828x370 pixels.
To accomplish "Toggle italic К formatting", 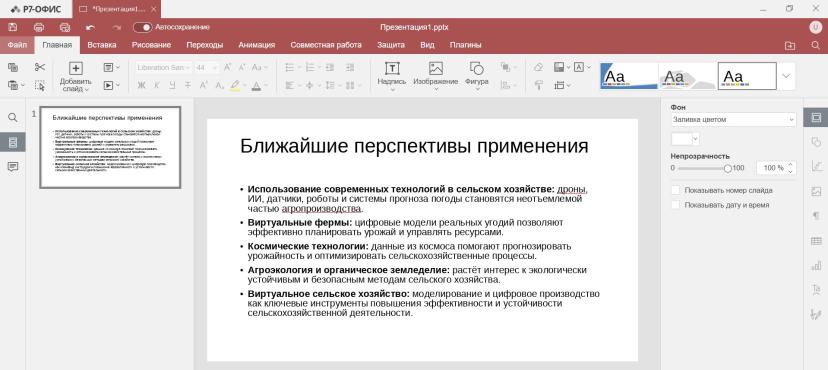I will (x=156, y=85).
